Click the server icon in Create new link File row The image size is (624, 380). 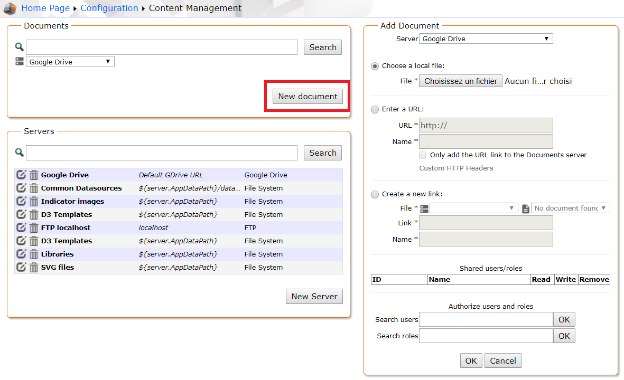(424, 208)
